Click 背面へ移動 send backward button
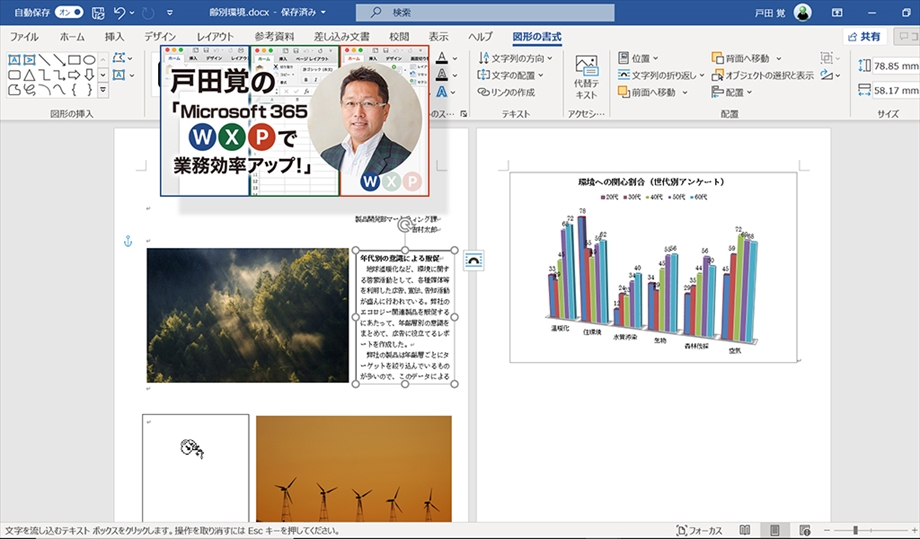The width and height of the screenshot is (920, 539). pyautogui.click(x=741, y=58)
